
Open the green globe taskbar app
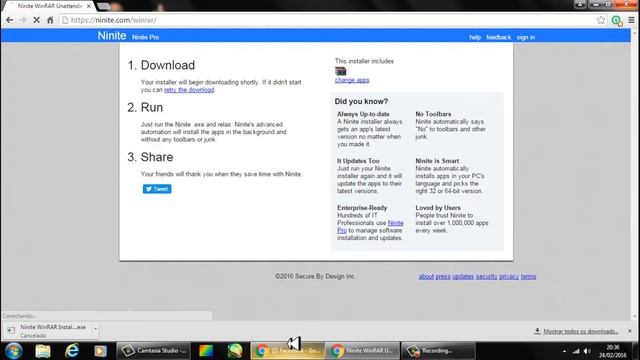235,351
